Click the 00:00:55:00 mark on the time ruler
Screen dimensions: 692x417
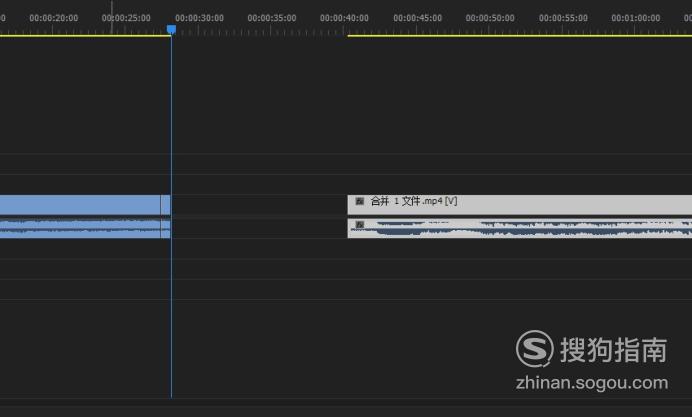563,18
